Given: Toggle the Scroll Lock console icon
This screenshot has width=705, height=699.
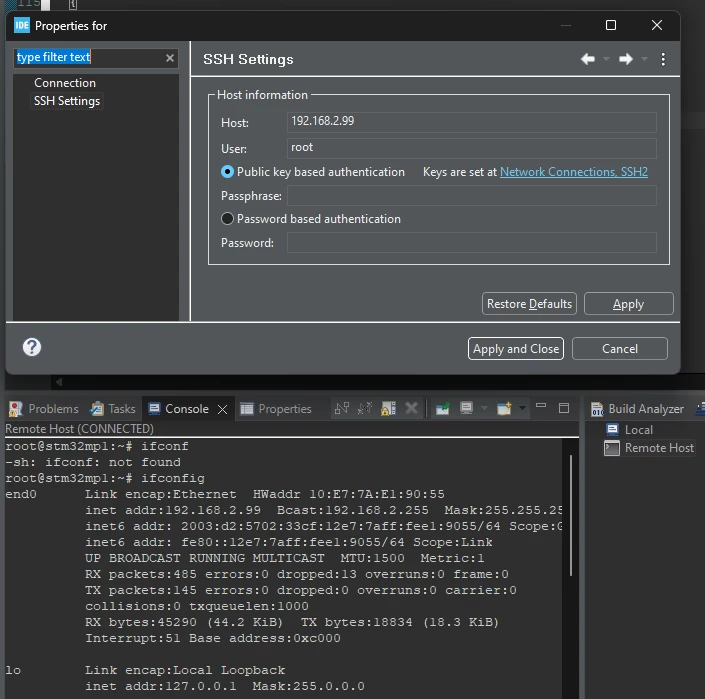Looking at the screenshot, I should point(388,408).
